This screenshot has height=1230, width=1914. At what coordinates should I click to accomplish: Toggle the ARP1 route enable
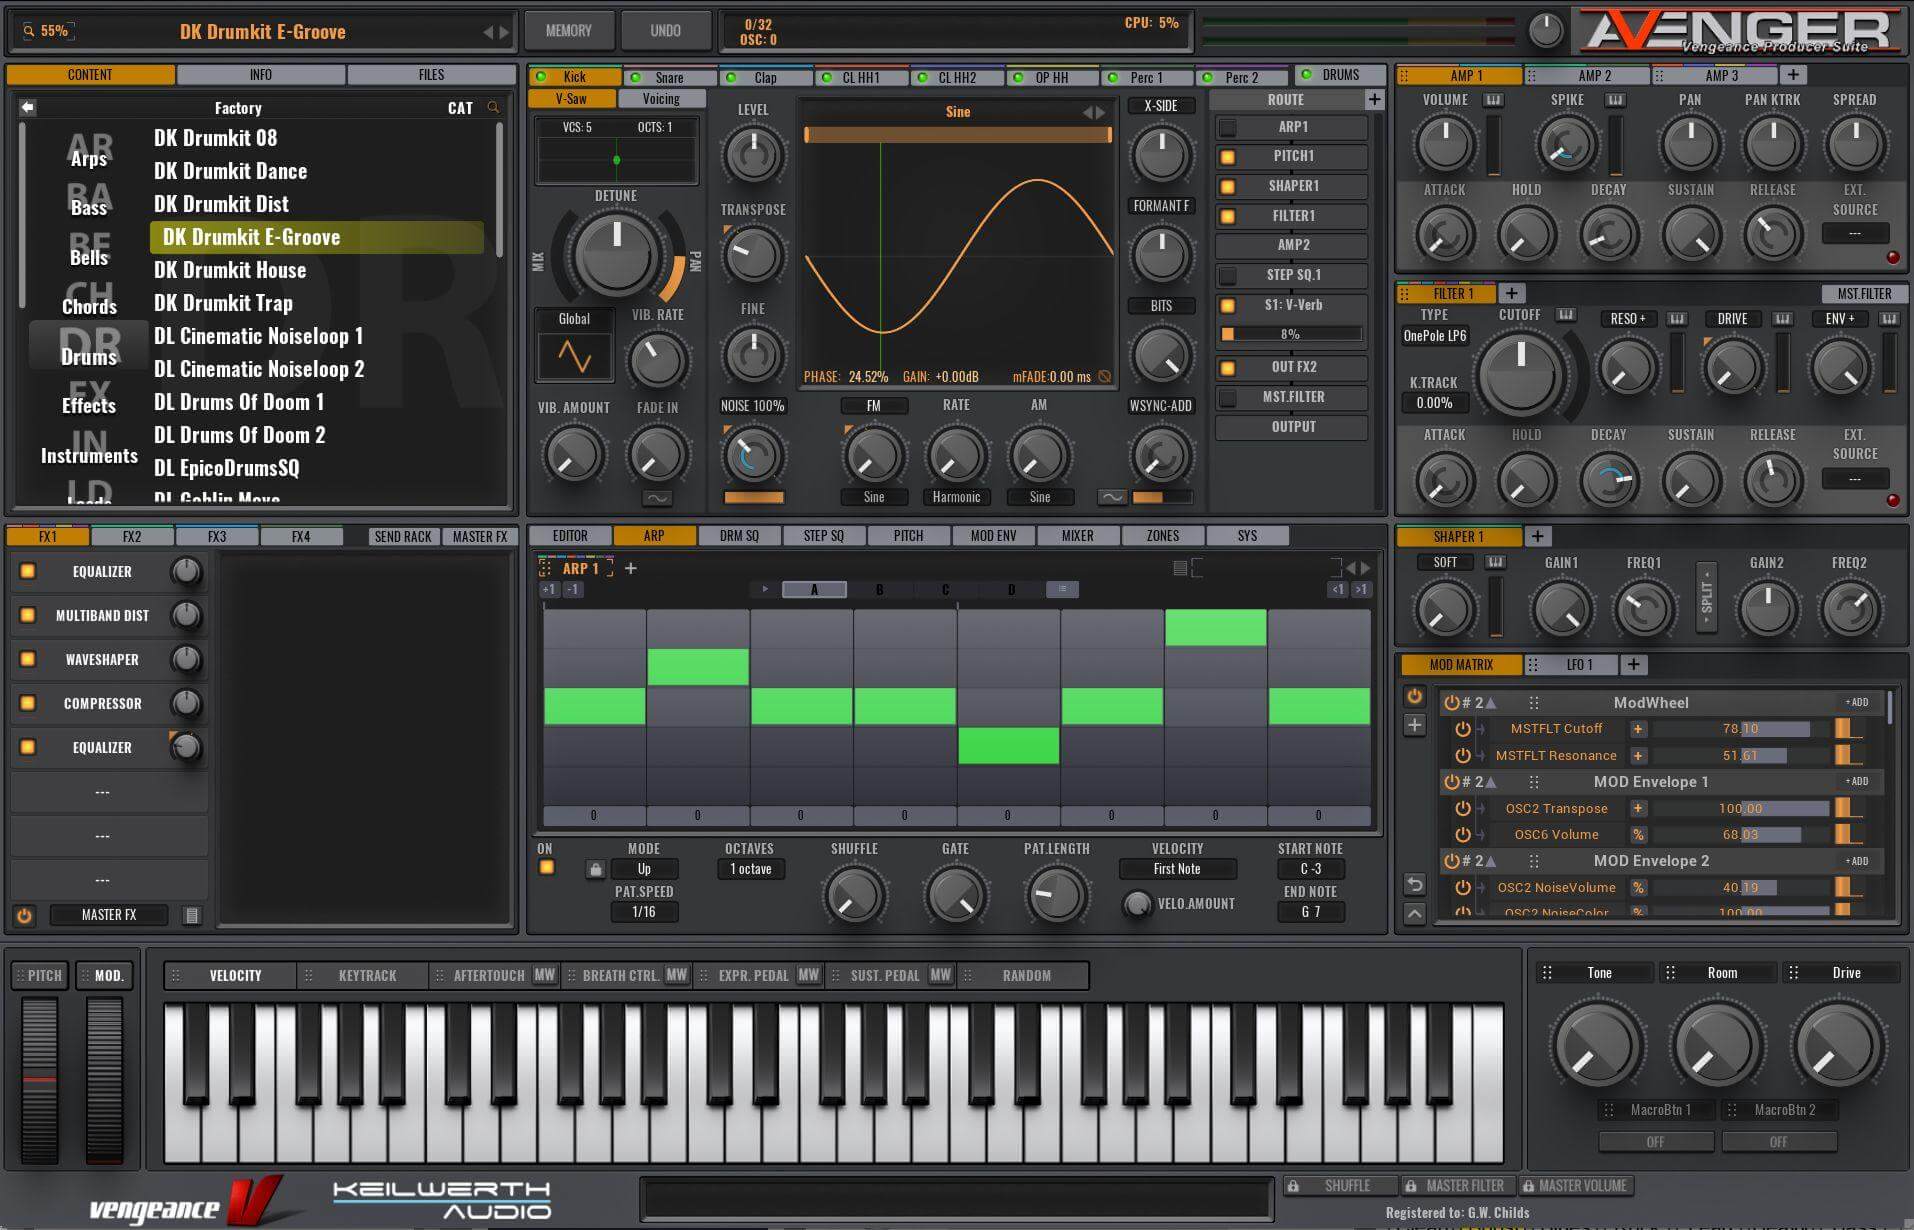point(1227,127)
